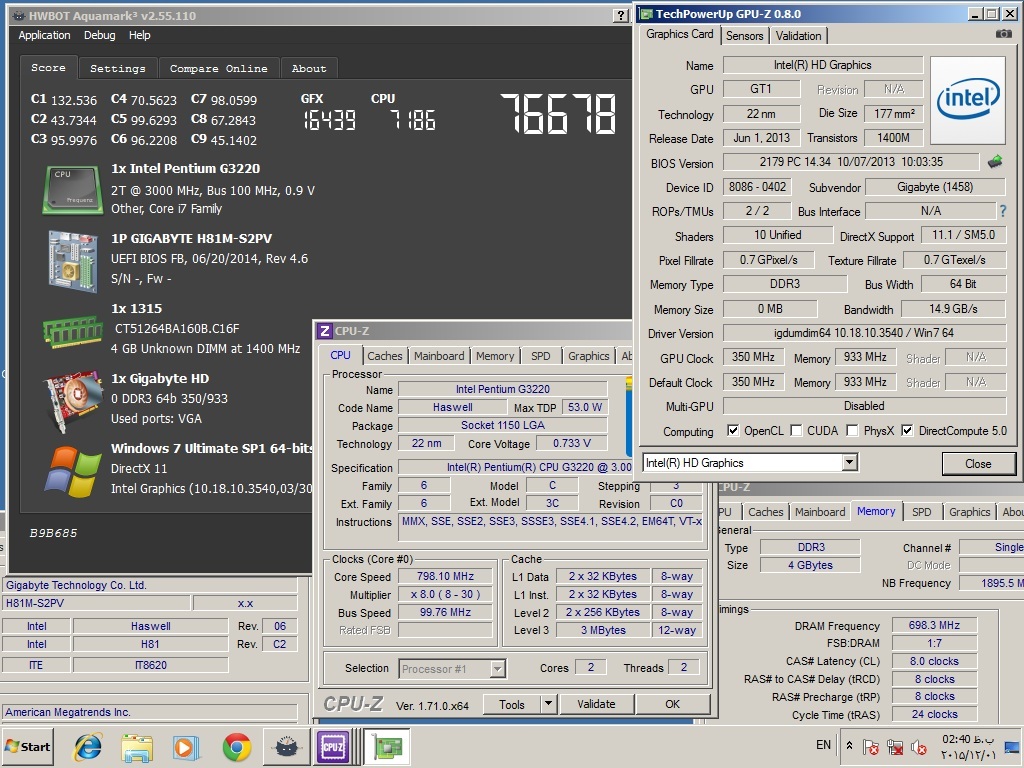Switch to GPU-Z Validation tab

point(798,36)
